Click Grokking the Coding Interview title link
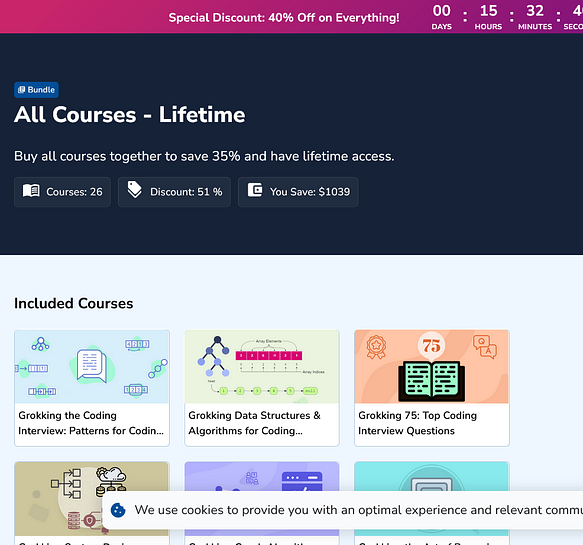The height and width of the screenshot is (545, 583). click(91, 423)
